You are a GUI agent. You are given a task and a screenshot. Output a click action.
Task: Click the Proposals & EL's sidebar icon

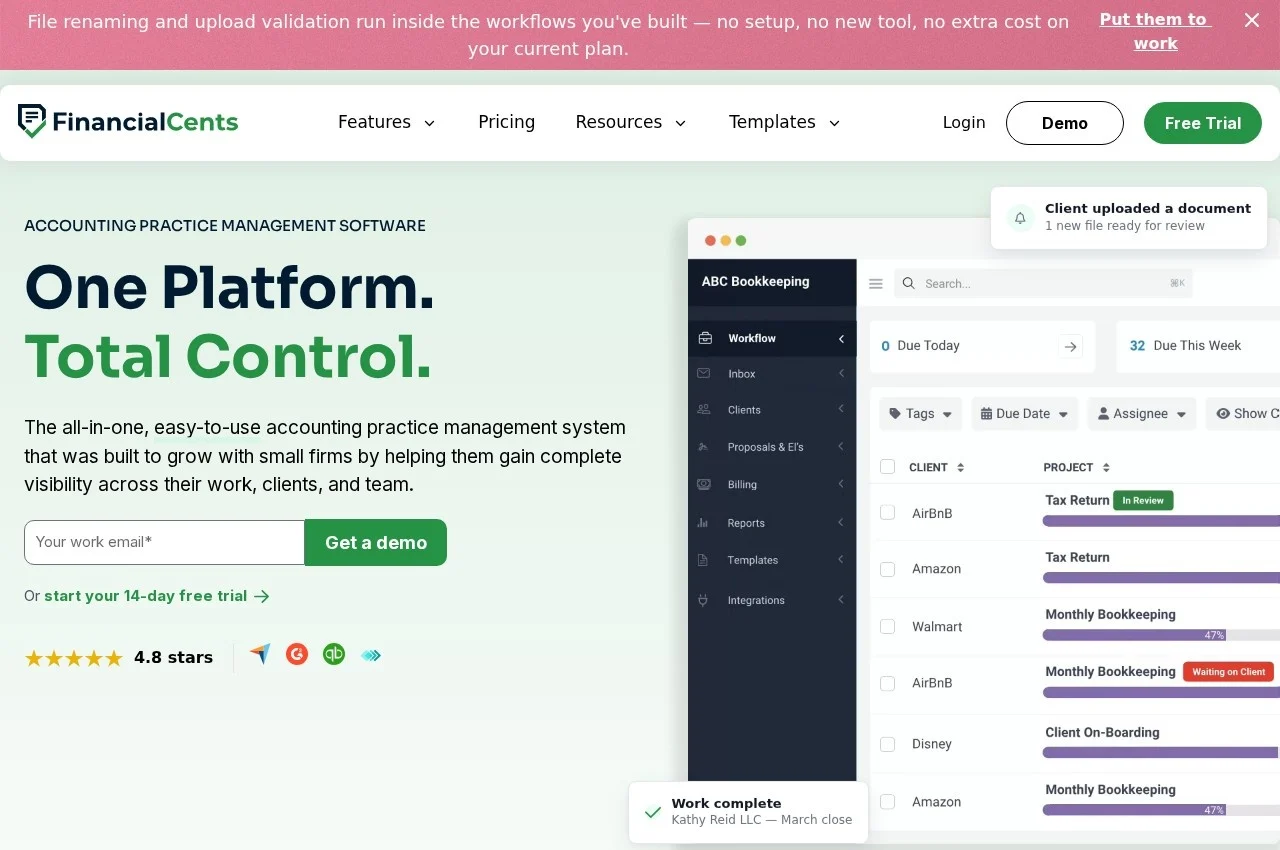704,446
